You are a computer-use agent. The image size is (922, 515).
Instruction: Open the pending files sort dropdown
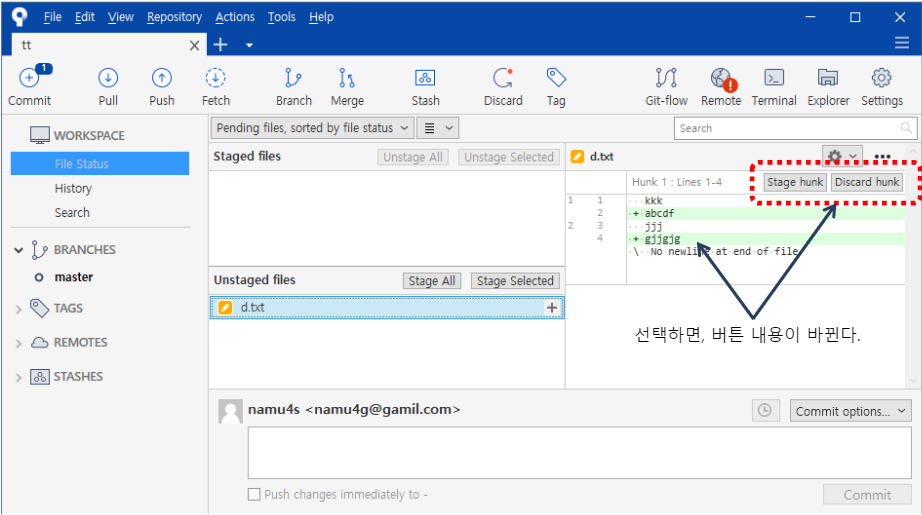point(313,128)
